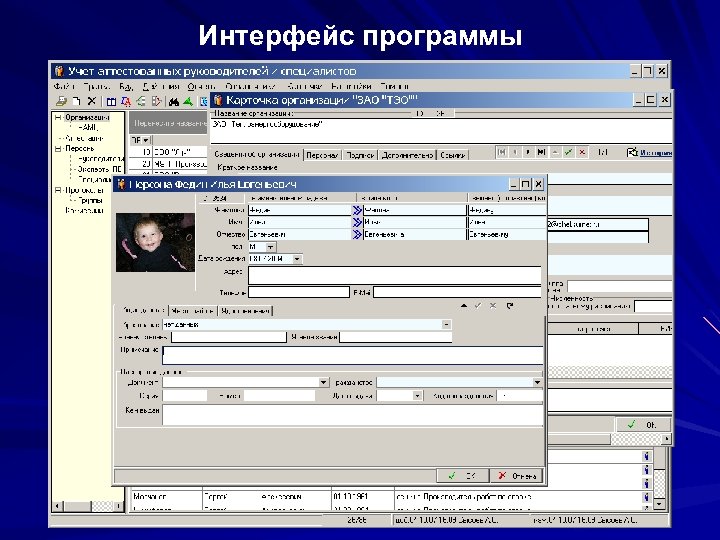Click small gray X icon in persona window
Screen dimensions: 720x540
pyautogui.click(x=493, y=306)
